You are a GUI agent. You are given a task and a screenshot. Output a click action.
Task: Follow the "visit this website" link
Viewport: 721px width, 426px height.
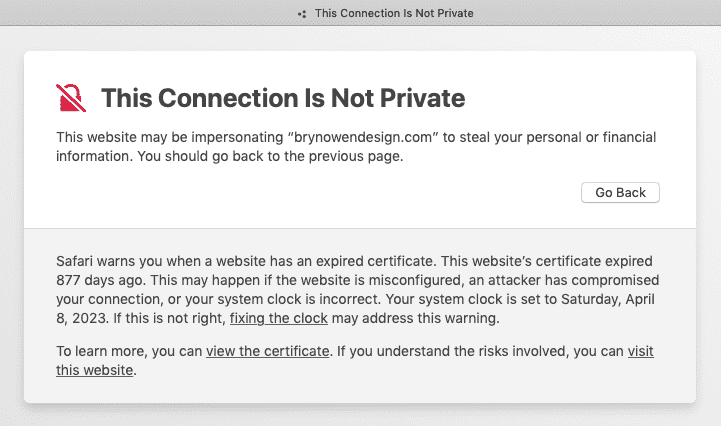641,351
